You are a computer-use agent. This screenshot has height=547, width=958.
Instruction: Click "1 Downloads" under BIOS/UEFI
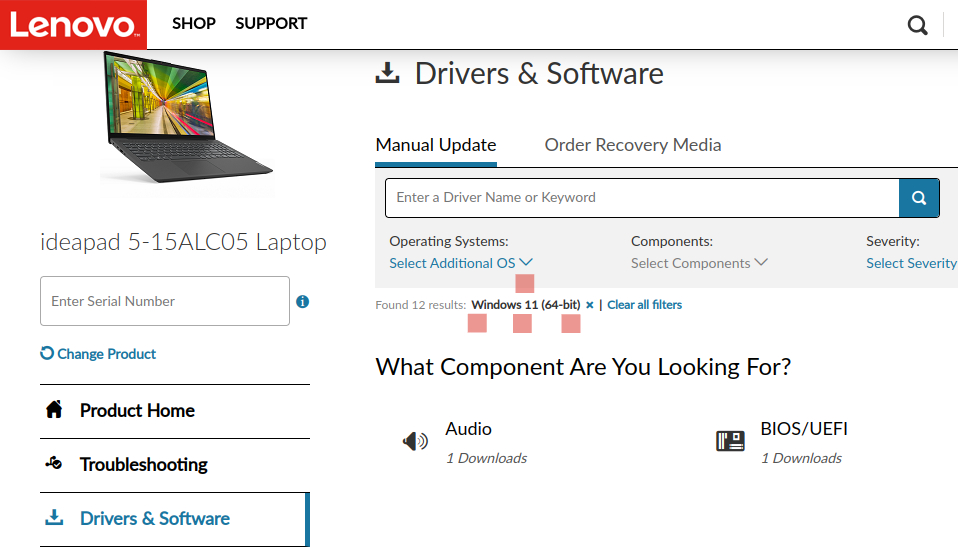coord(801,458)
